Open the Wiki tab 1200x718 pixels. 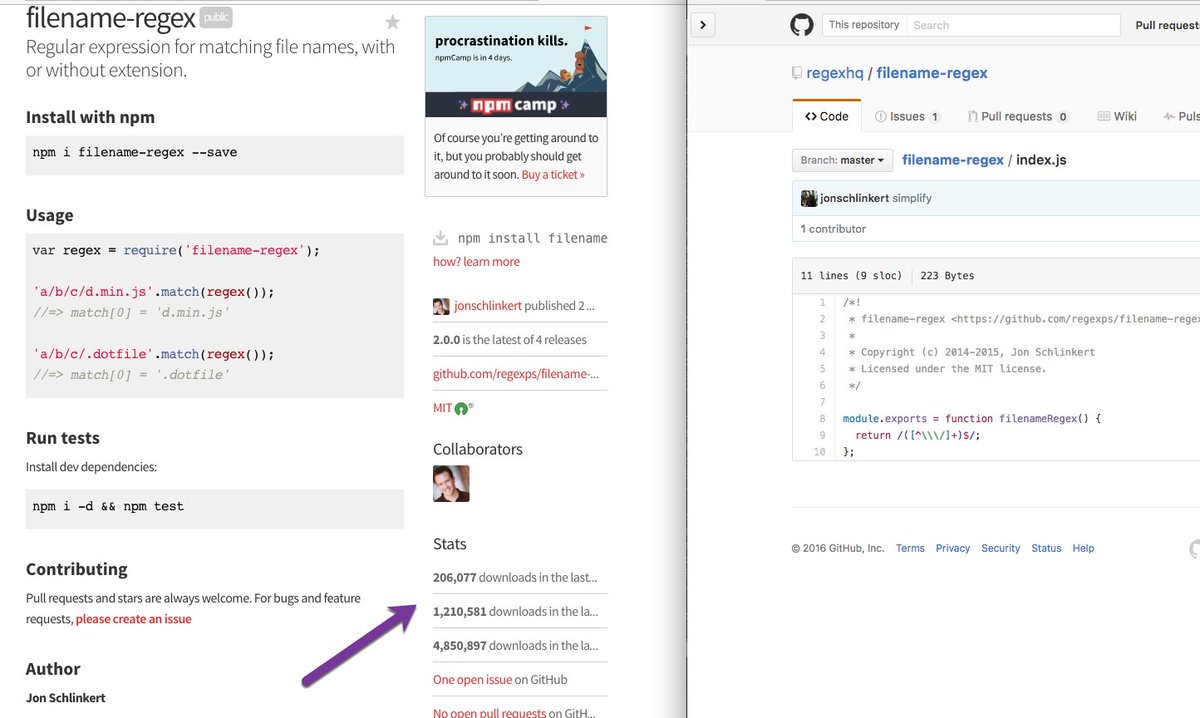1118,116
